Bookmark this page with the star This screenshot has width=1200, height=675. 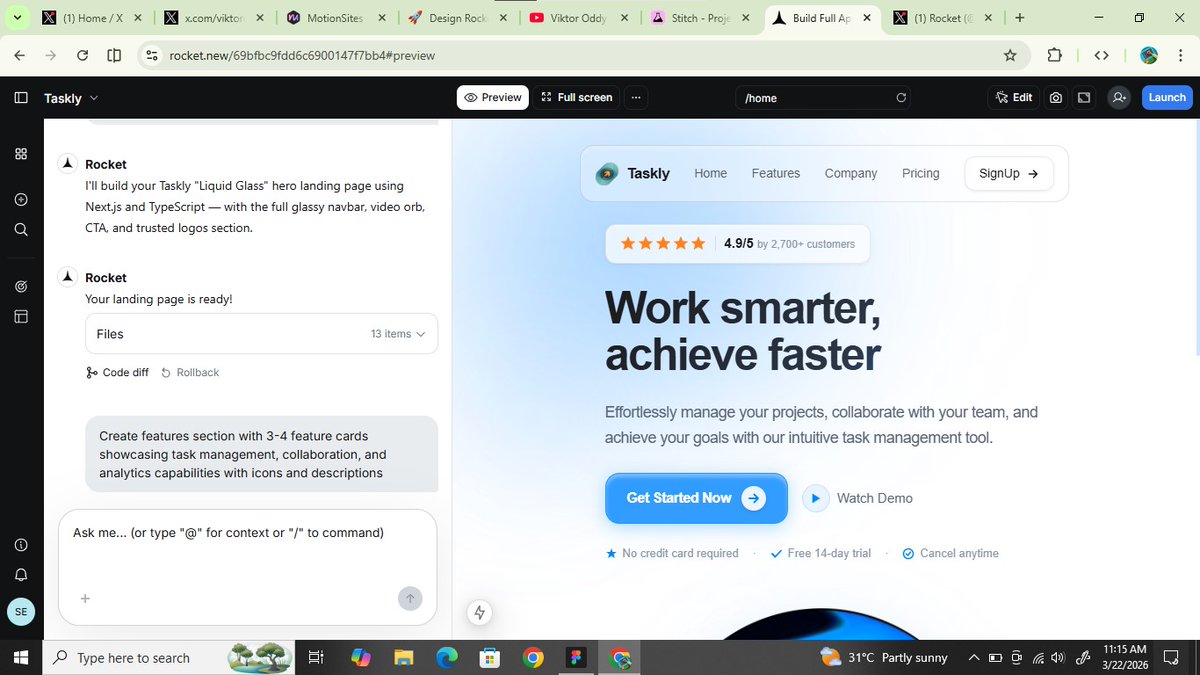(1010, 55)
